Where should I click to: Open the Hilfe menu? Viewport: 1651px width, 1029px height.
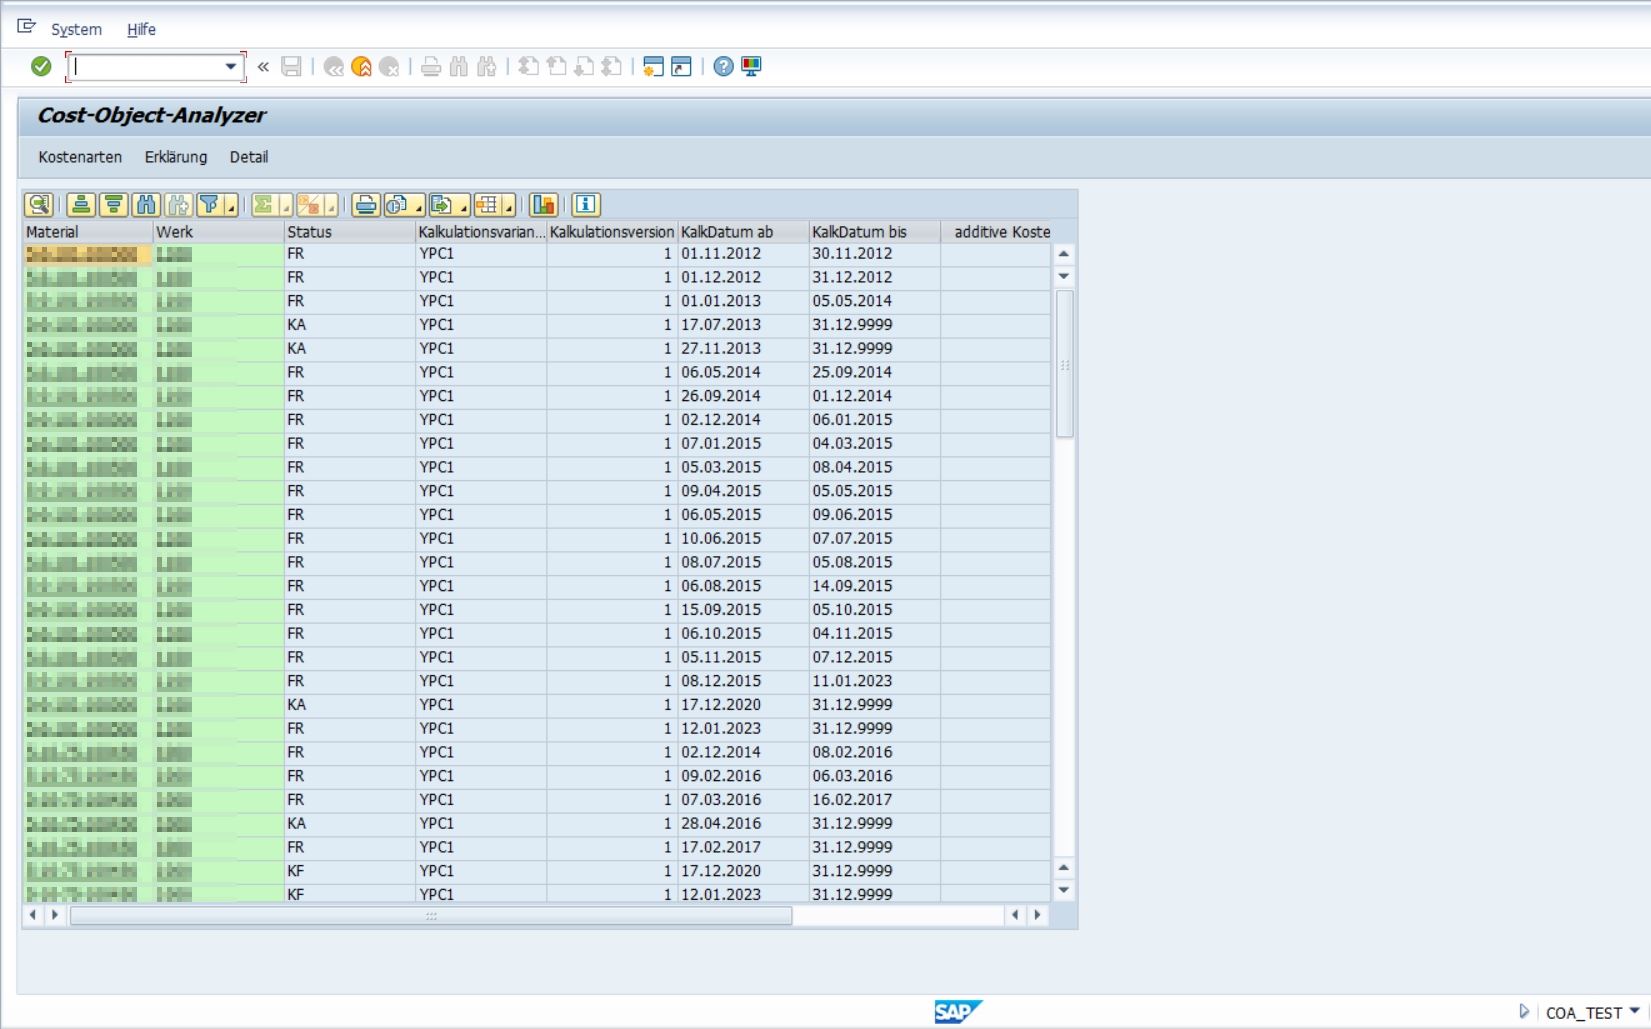coord(141,29)
